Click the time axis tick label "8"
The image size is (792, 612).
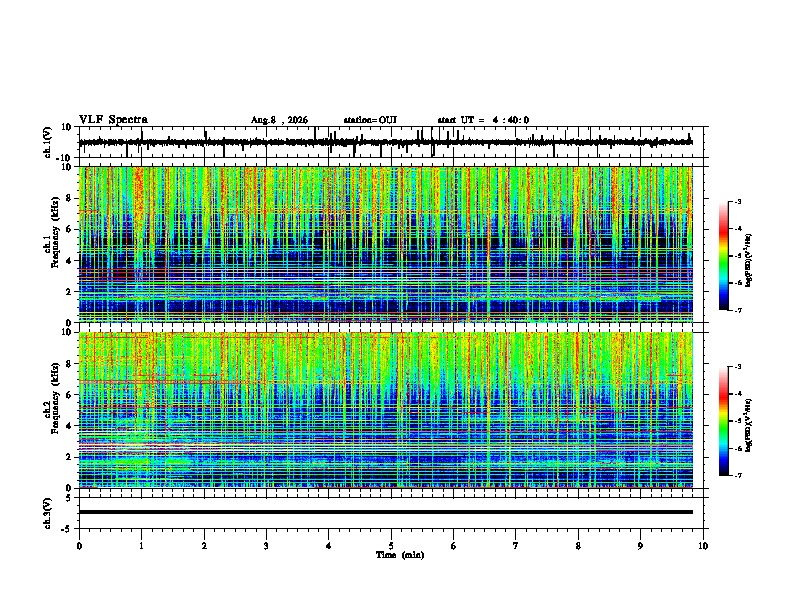[578, 546]
